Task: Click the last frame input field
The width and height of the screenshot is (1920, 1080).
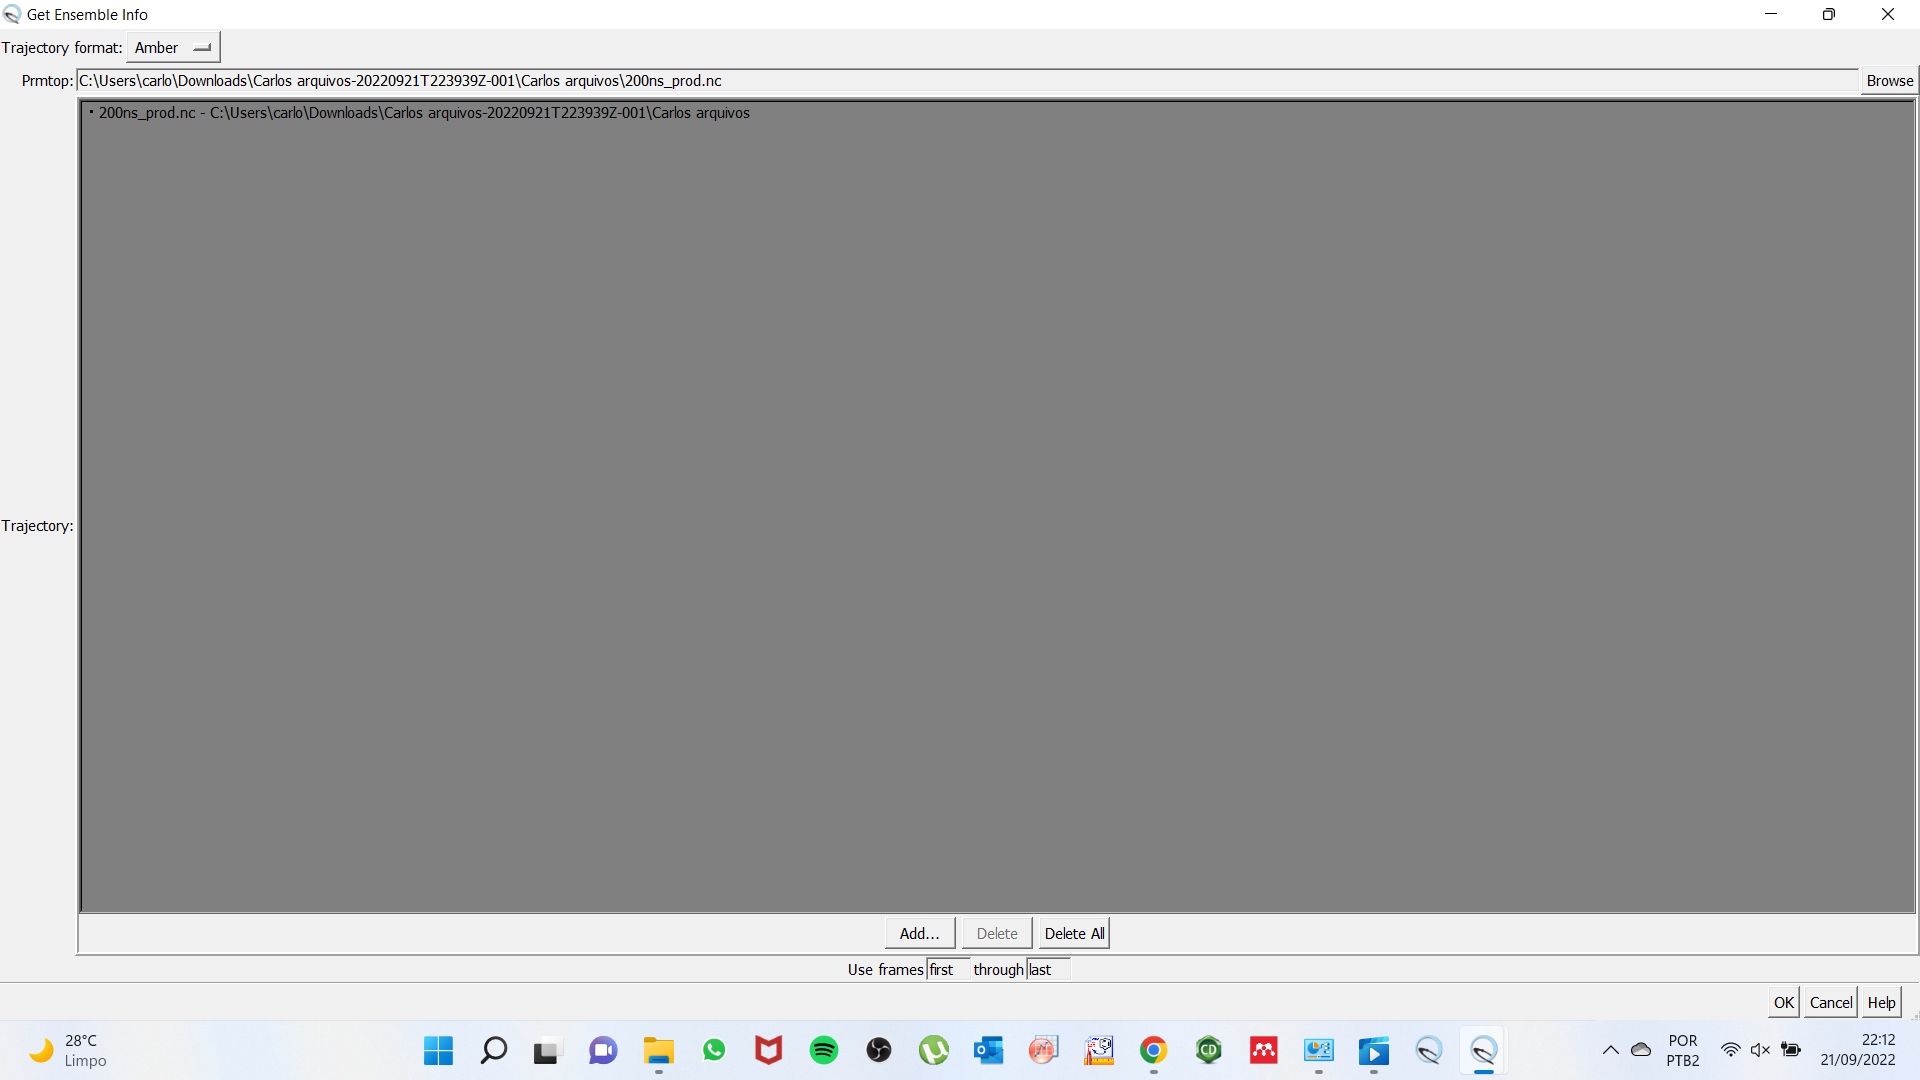Action: [1047, 969]
